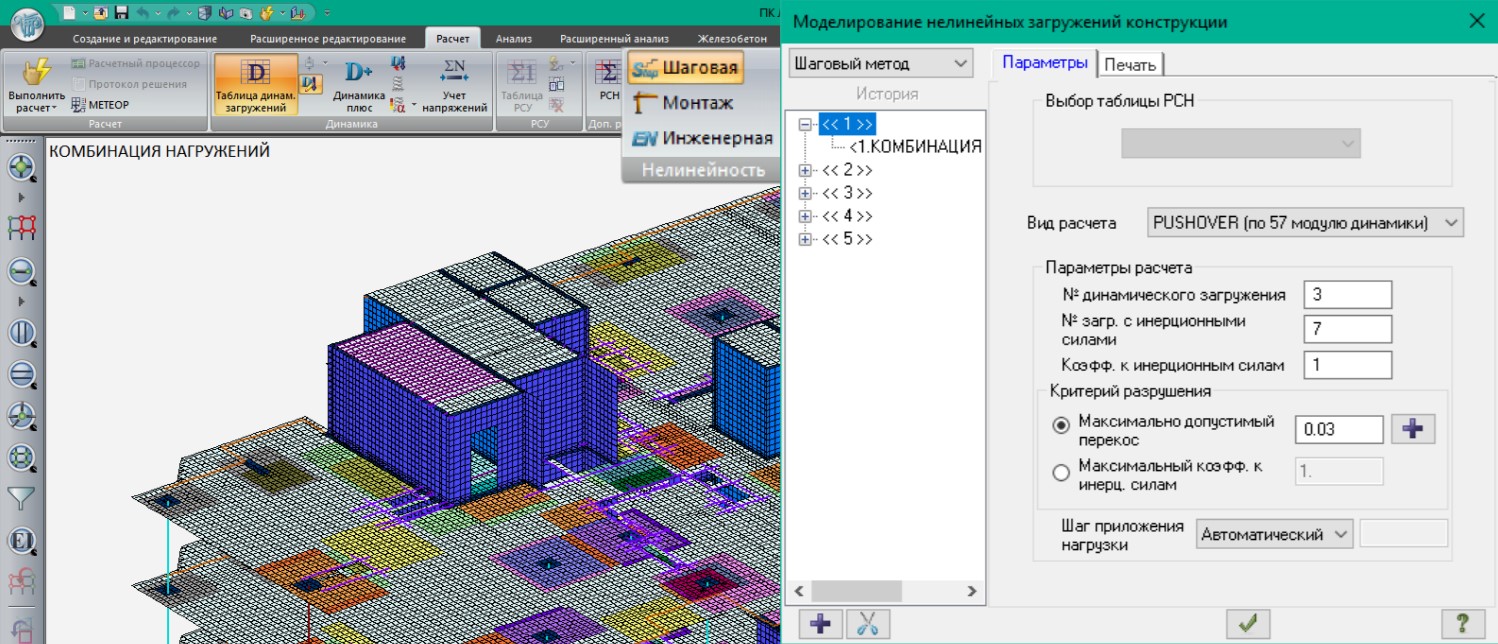Expand the << 2 >> history node
The image size is (1498, 644).
804,170
